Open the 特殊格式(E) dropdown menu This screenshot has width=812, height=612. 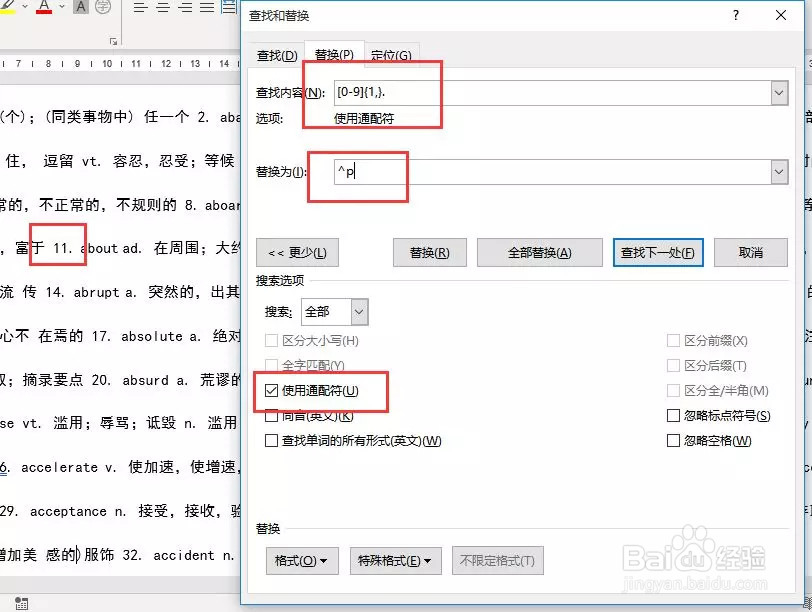[x=396, y=561]
